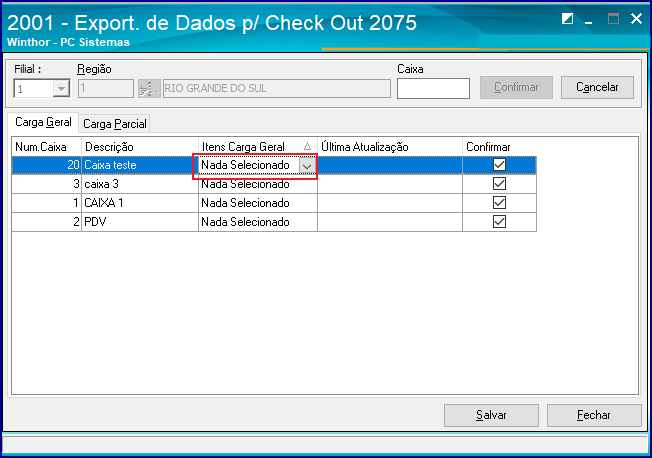This screenshot has width=652, height=458.
Task: Click the Caixa input field
Action: 433,89
